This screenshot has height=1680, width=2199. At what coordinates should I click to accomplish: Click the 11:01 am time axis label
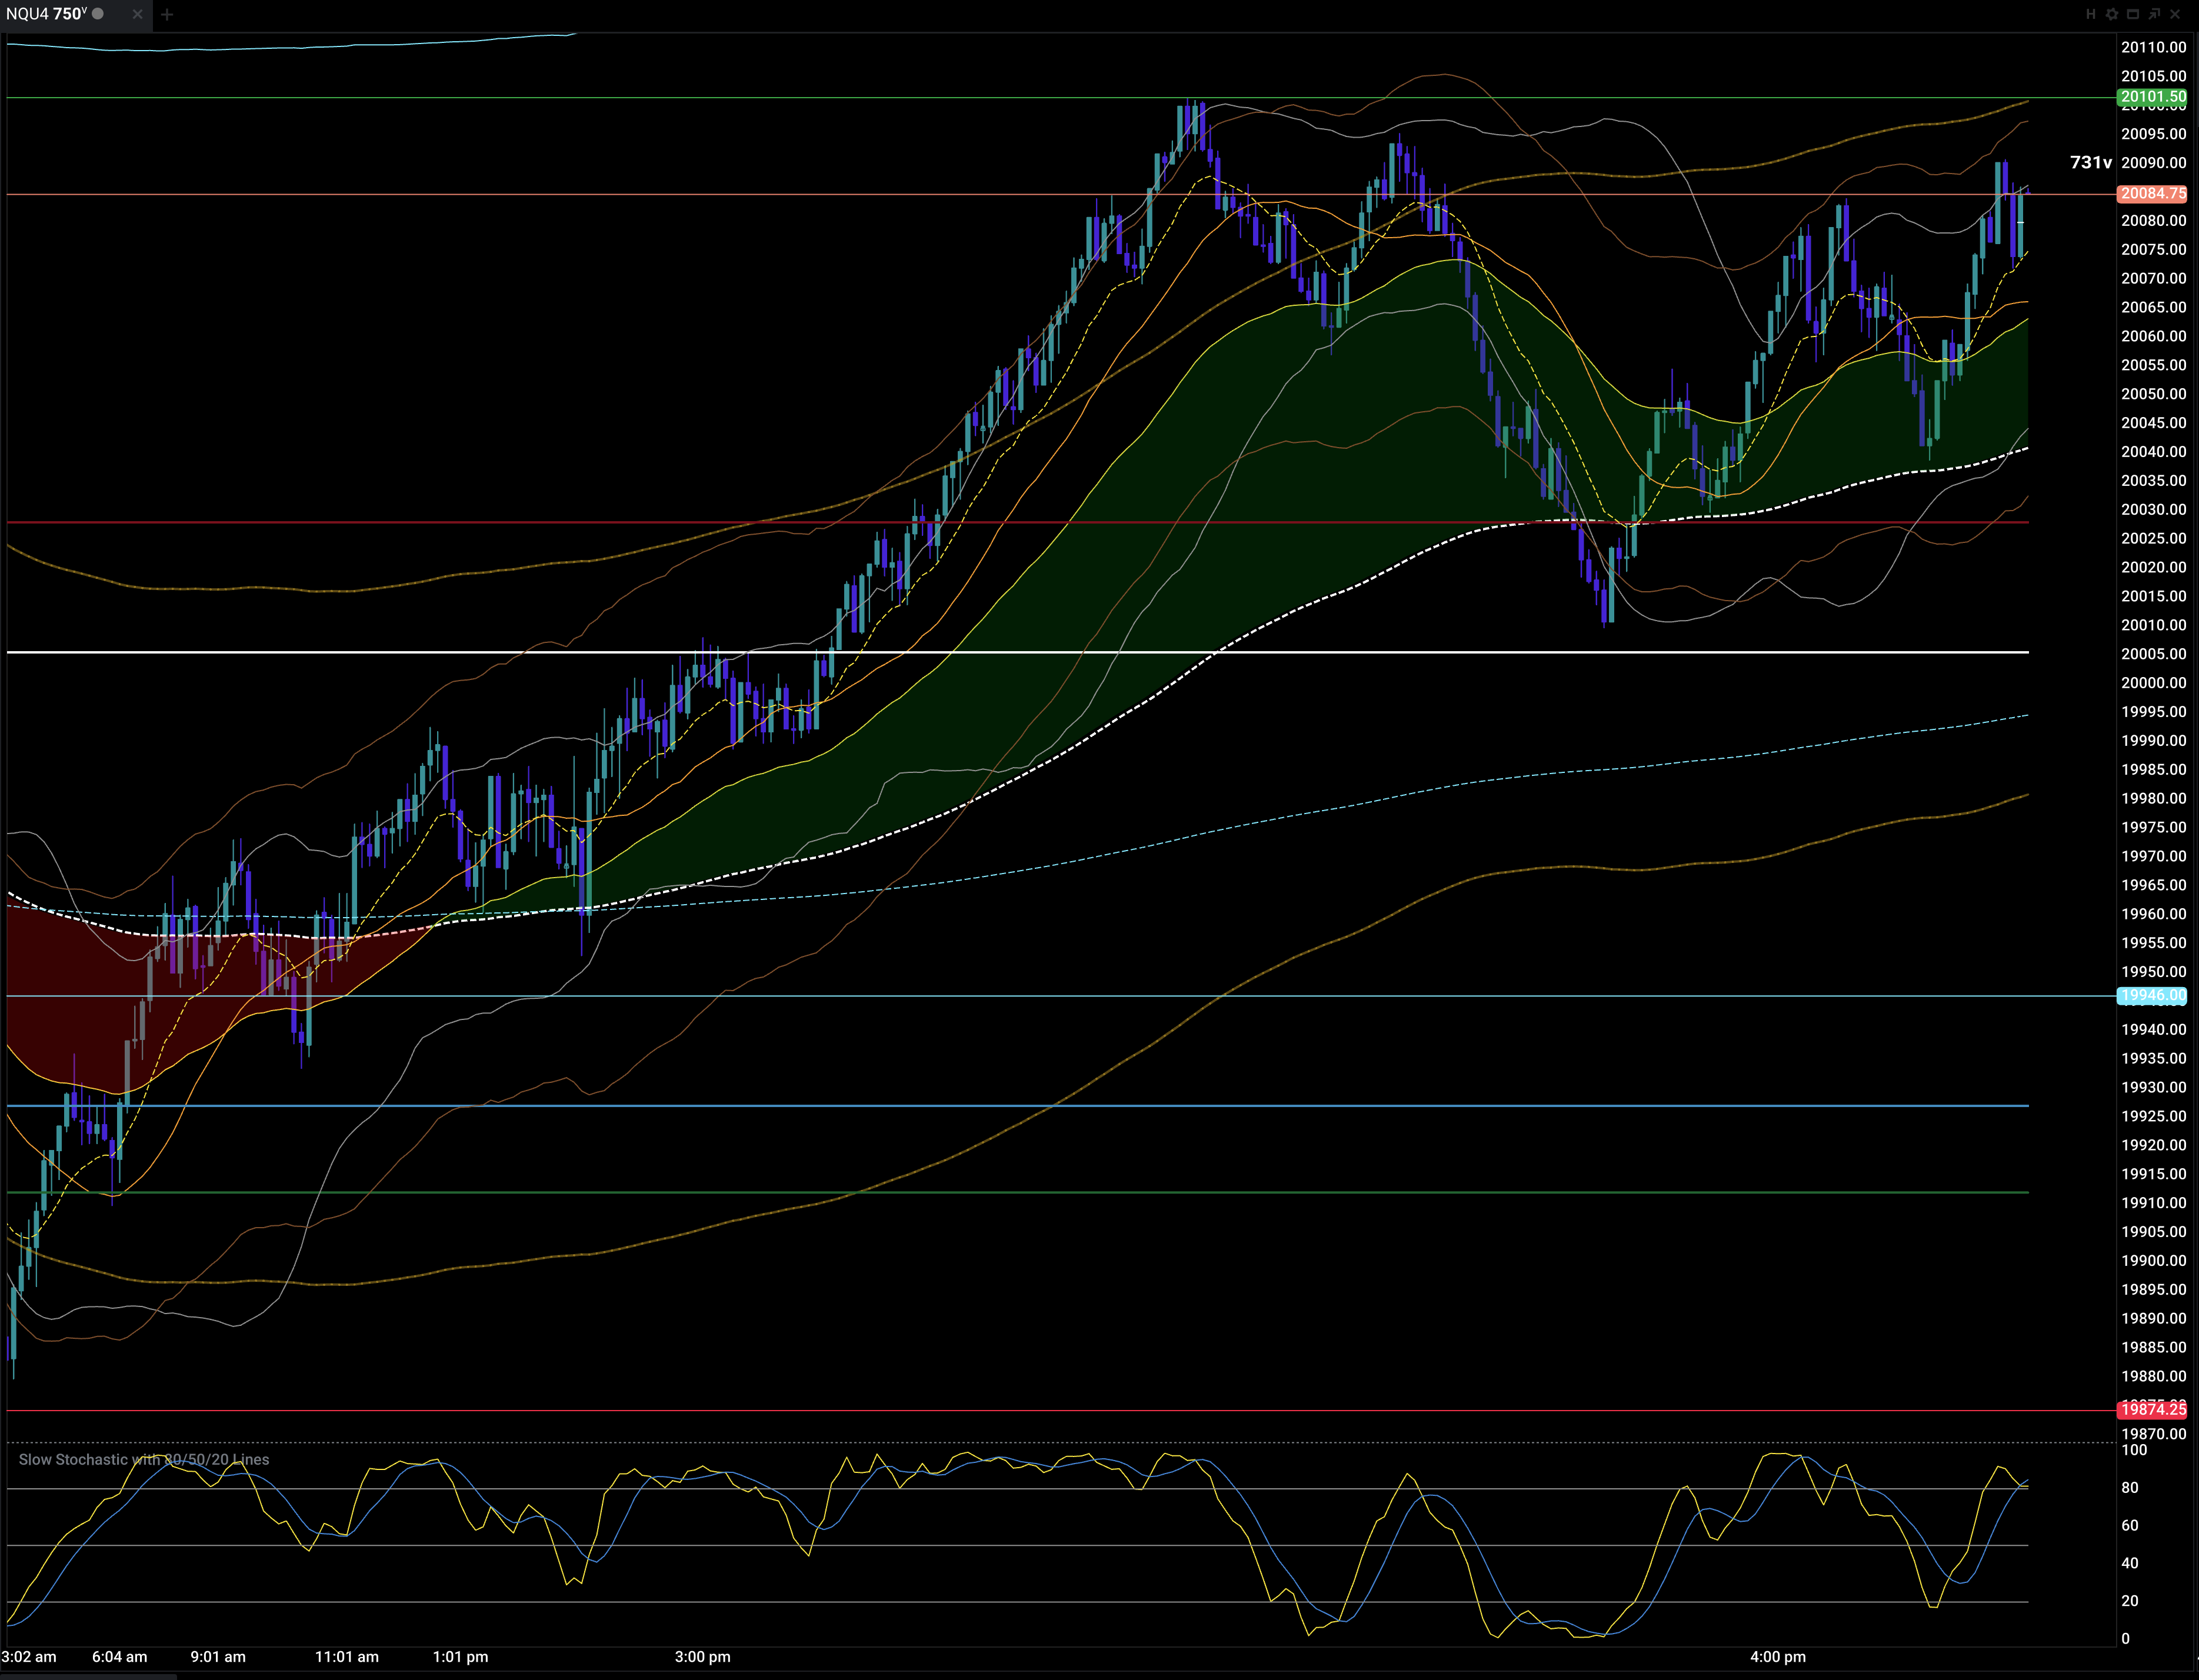click(346, 1657)
